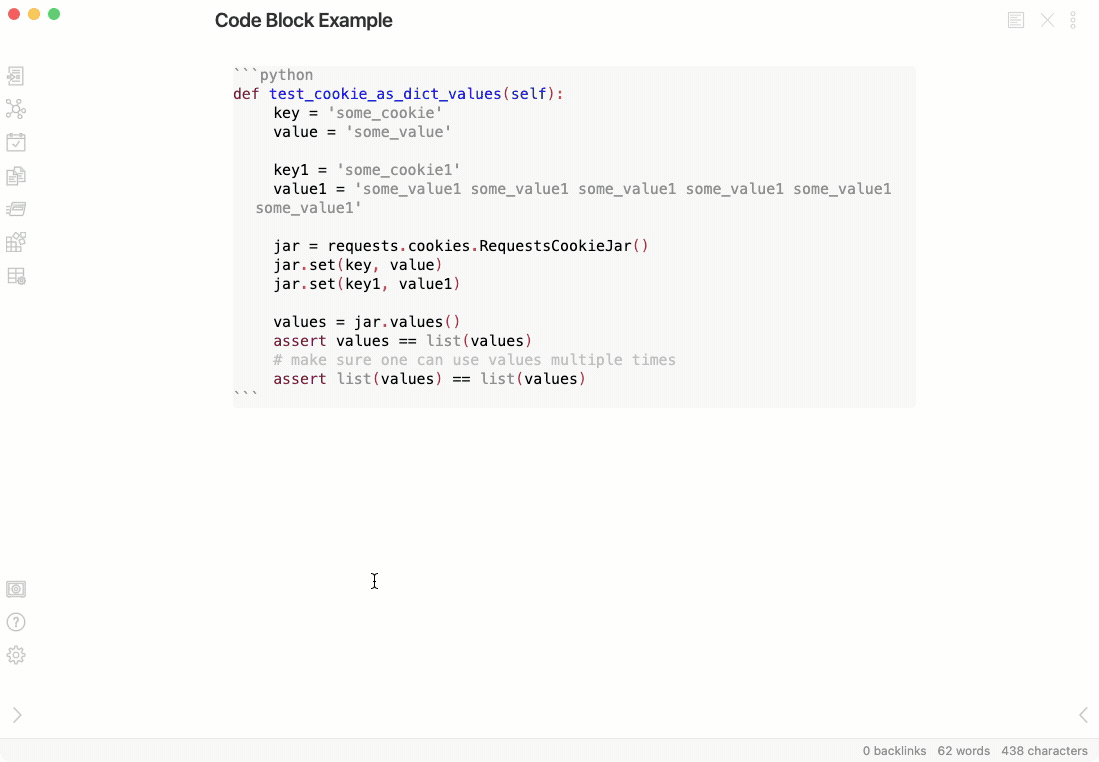Click the green macOS zoom window button
The image size is (1099, 762).
[x=54, y=14]
